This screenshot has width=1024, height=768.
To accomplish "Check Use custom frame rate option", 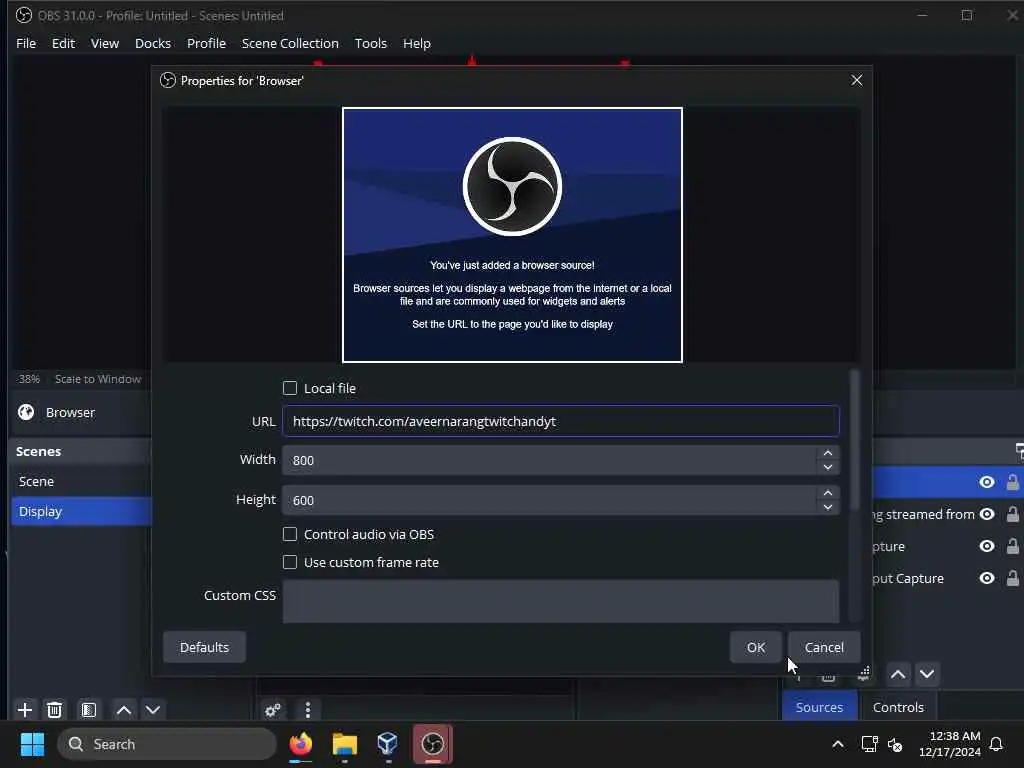I will 290,562.
